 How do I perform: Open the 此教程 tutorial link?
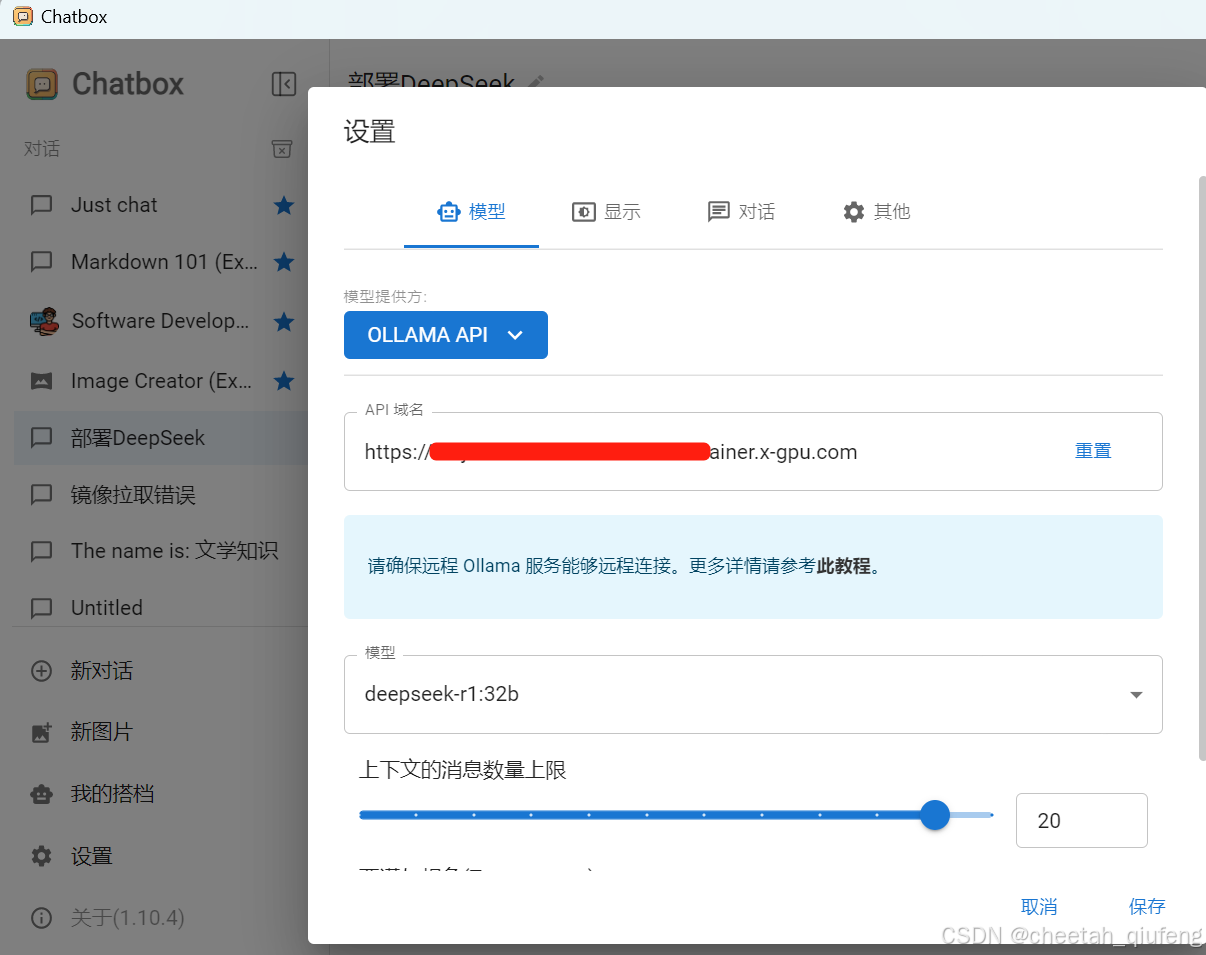click(843, 566)
